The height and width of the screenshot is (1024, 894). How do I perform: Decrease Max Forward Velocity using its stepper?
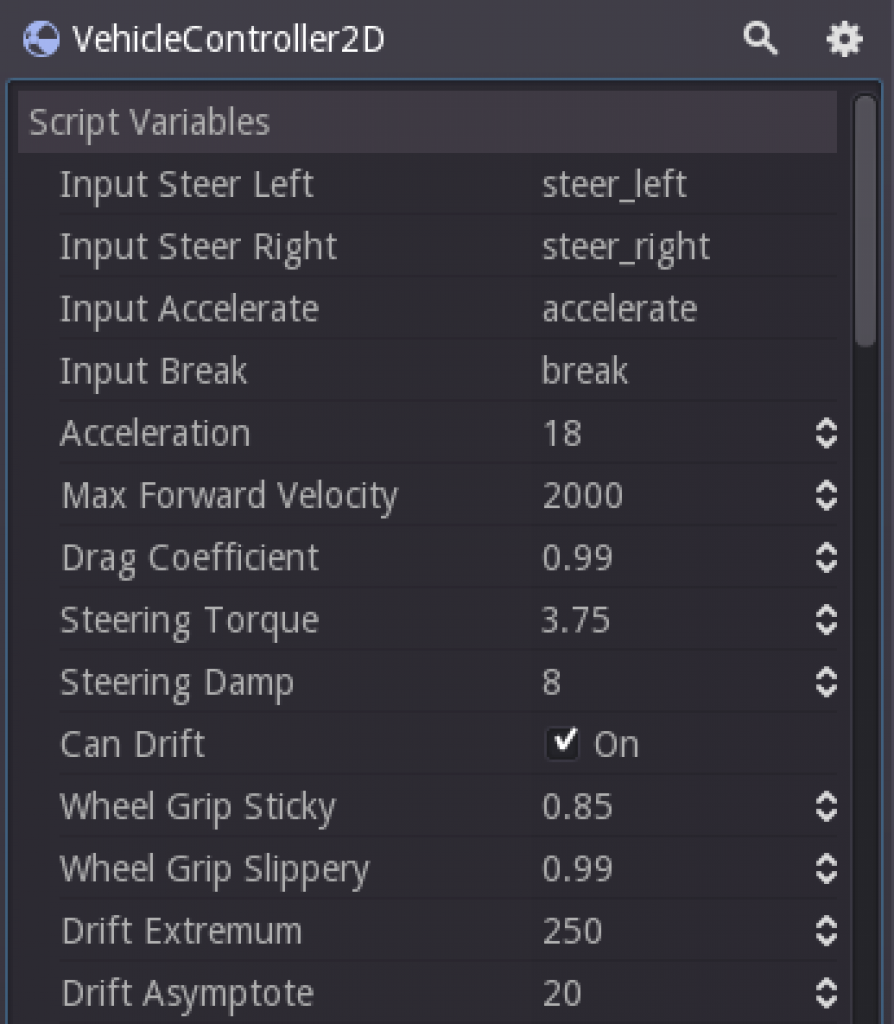[828, 502]
